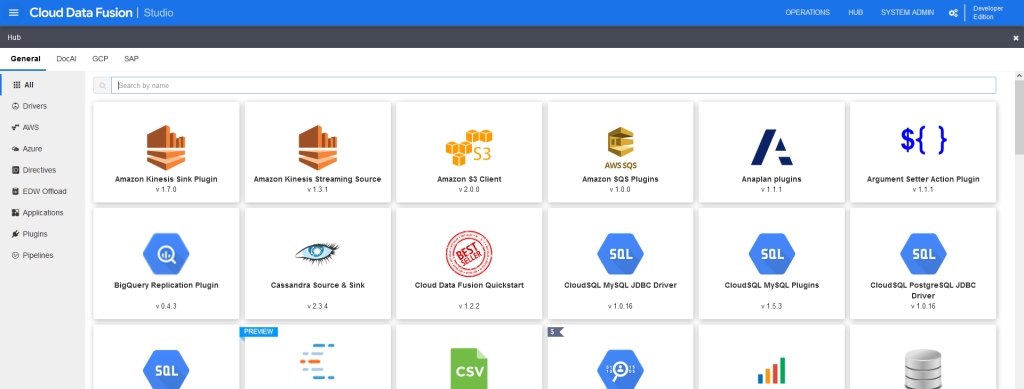Click the CloudSQL MySQL JDBC Driver title
This screenshot has height=389, width=1024.
[620, 285]
